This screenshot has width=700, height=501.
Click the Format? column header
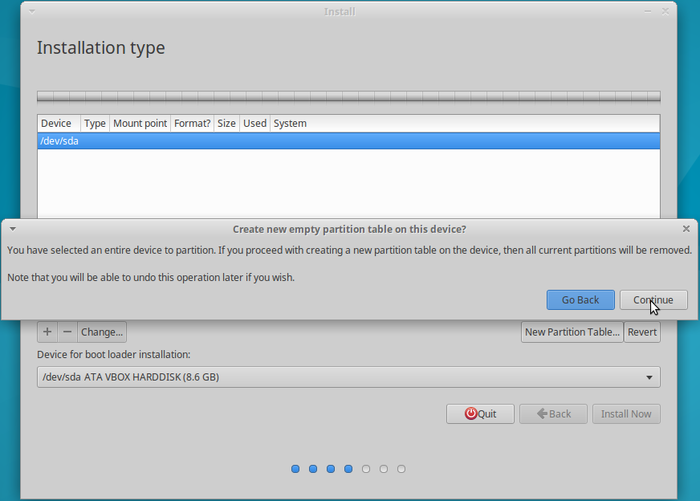click(x=192, y=123)
